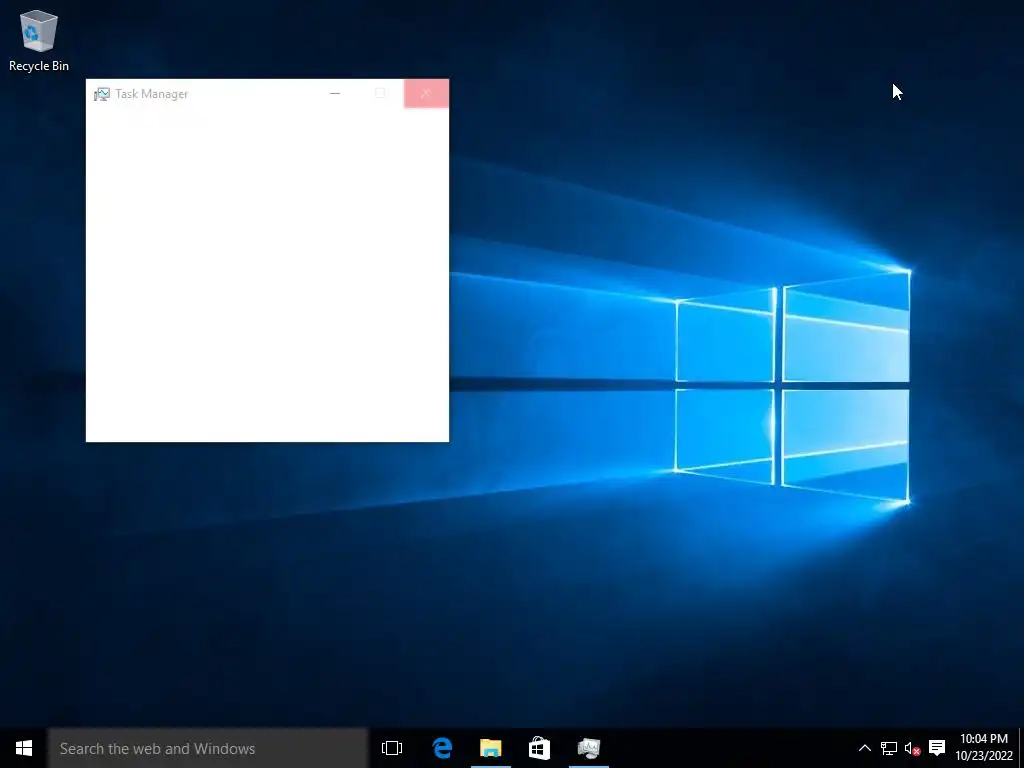Screen dimensions: 1024x768
Task: Click the Show desktop strip at taskbar end
Action: 1021,748
